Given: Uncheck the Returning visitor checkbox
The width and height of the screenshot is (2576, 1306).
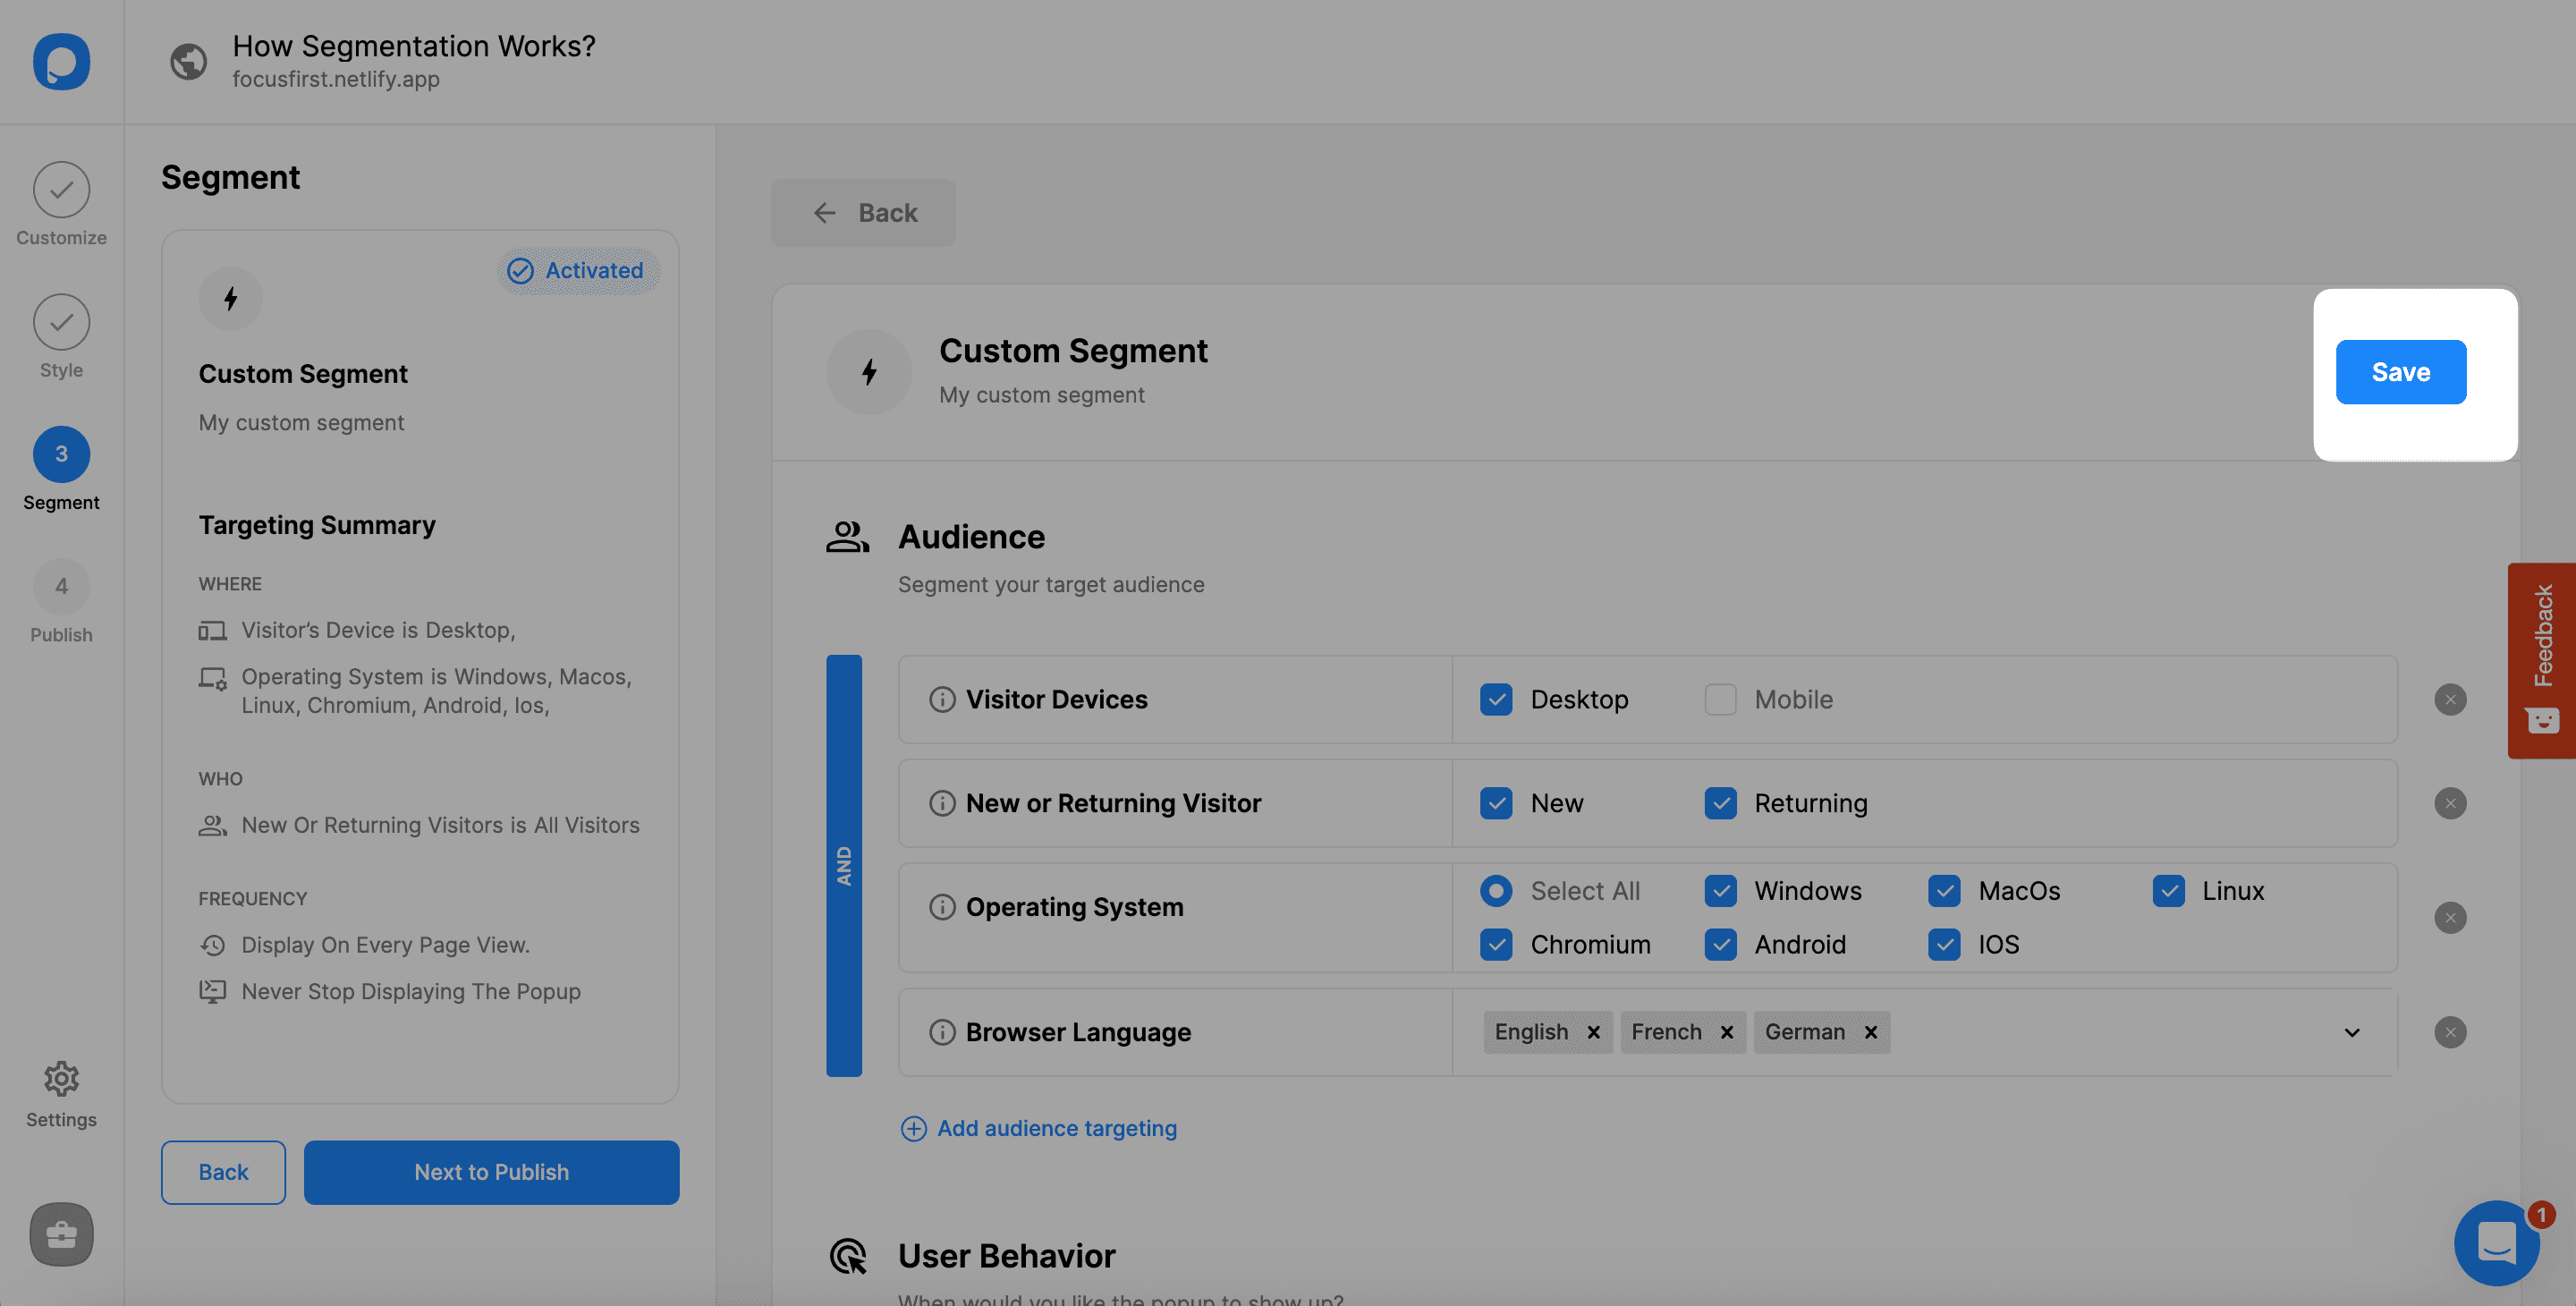Looking at the screenshot, I should click(x=1720, y=803).
